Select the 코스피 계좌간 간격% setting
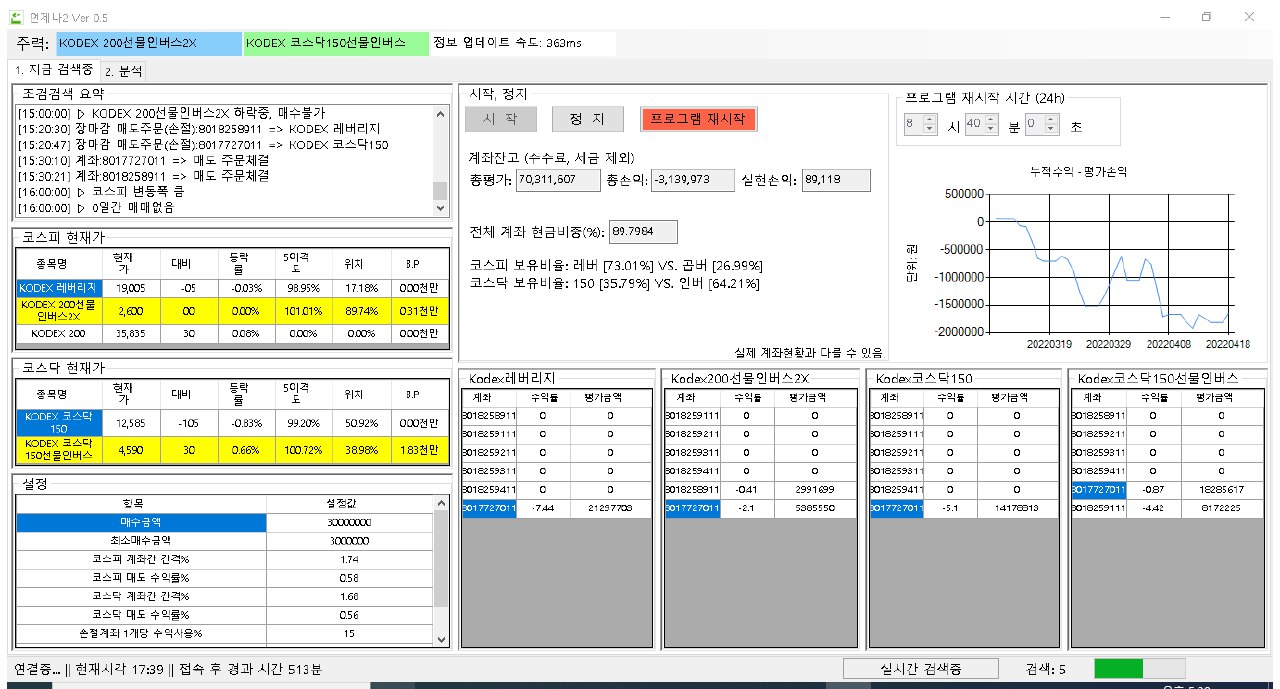 click(141, 559)
